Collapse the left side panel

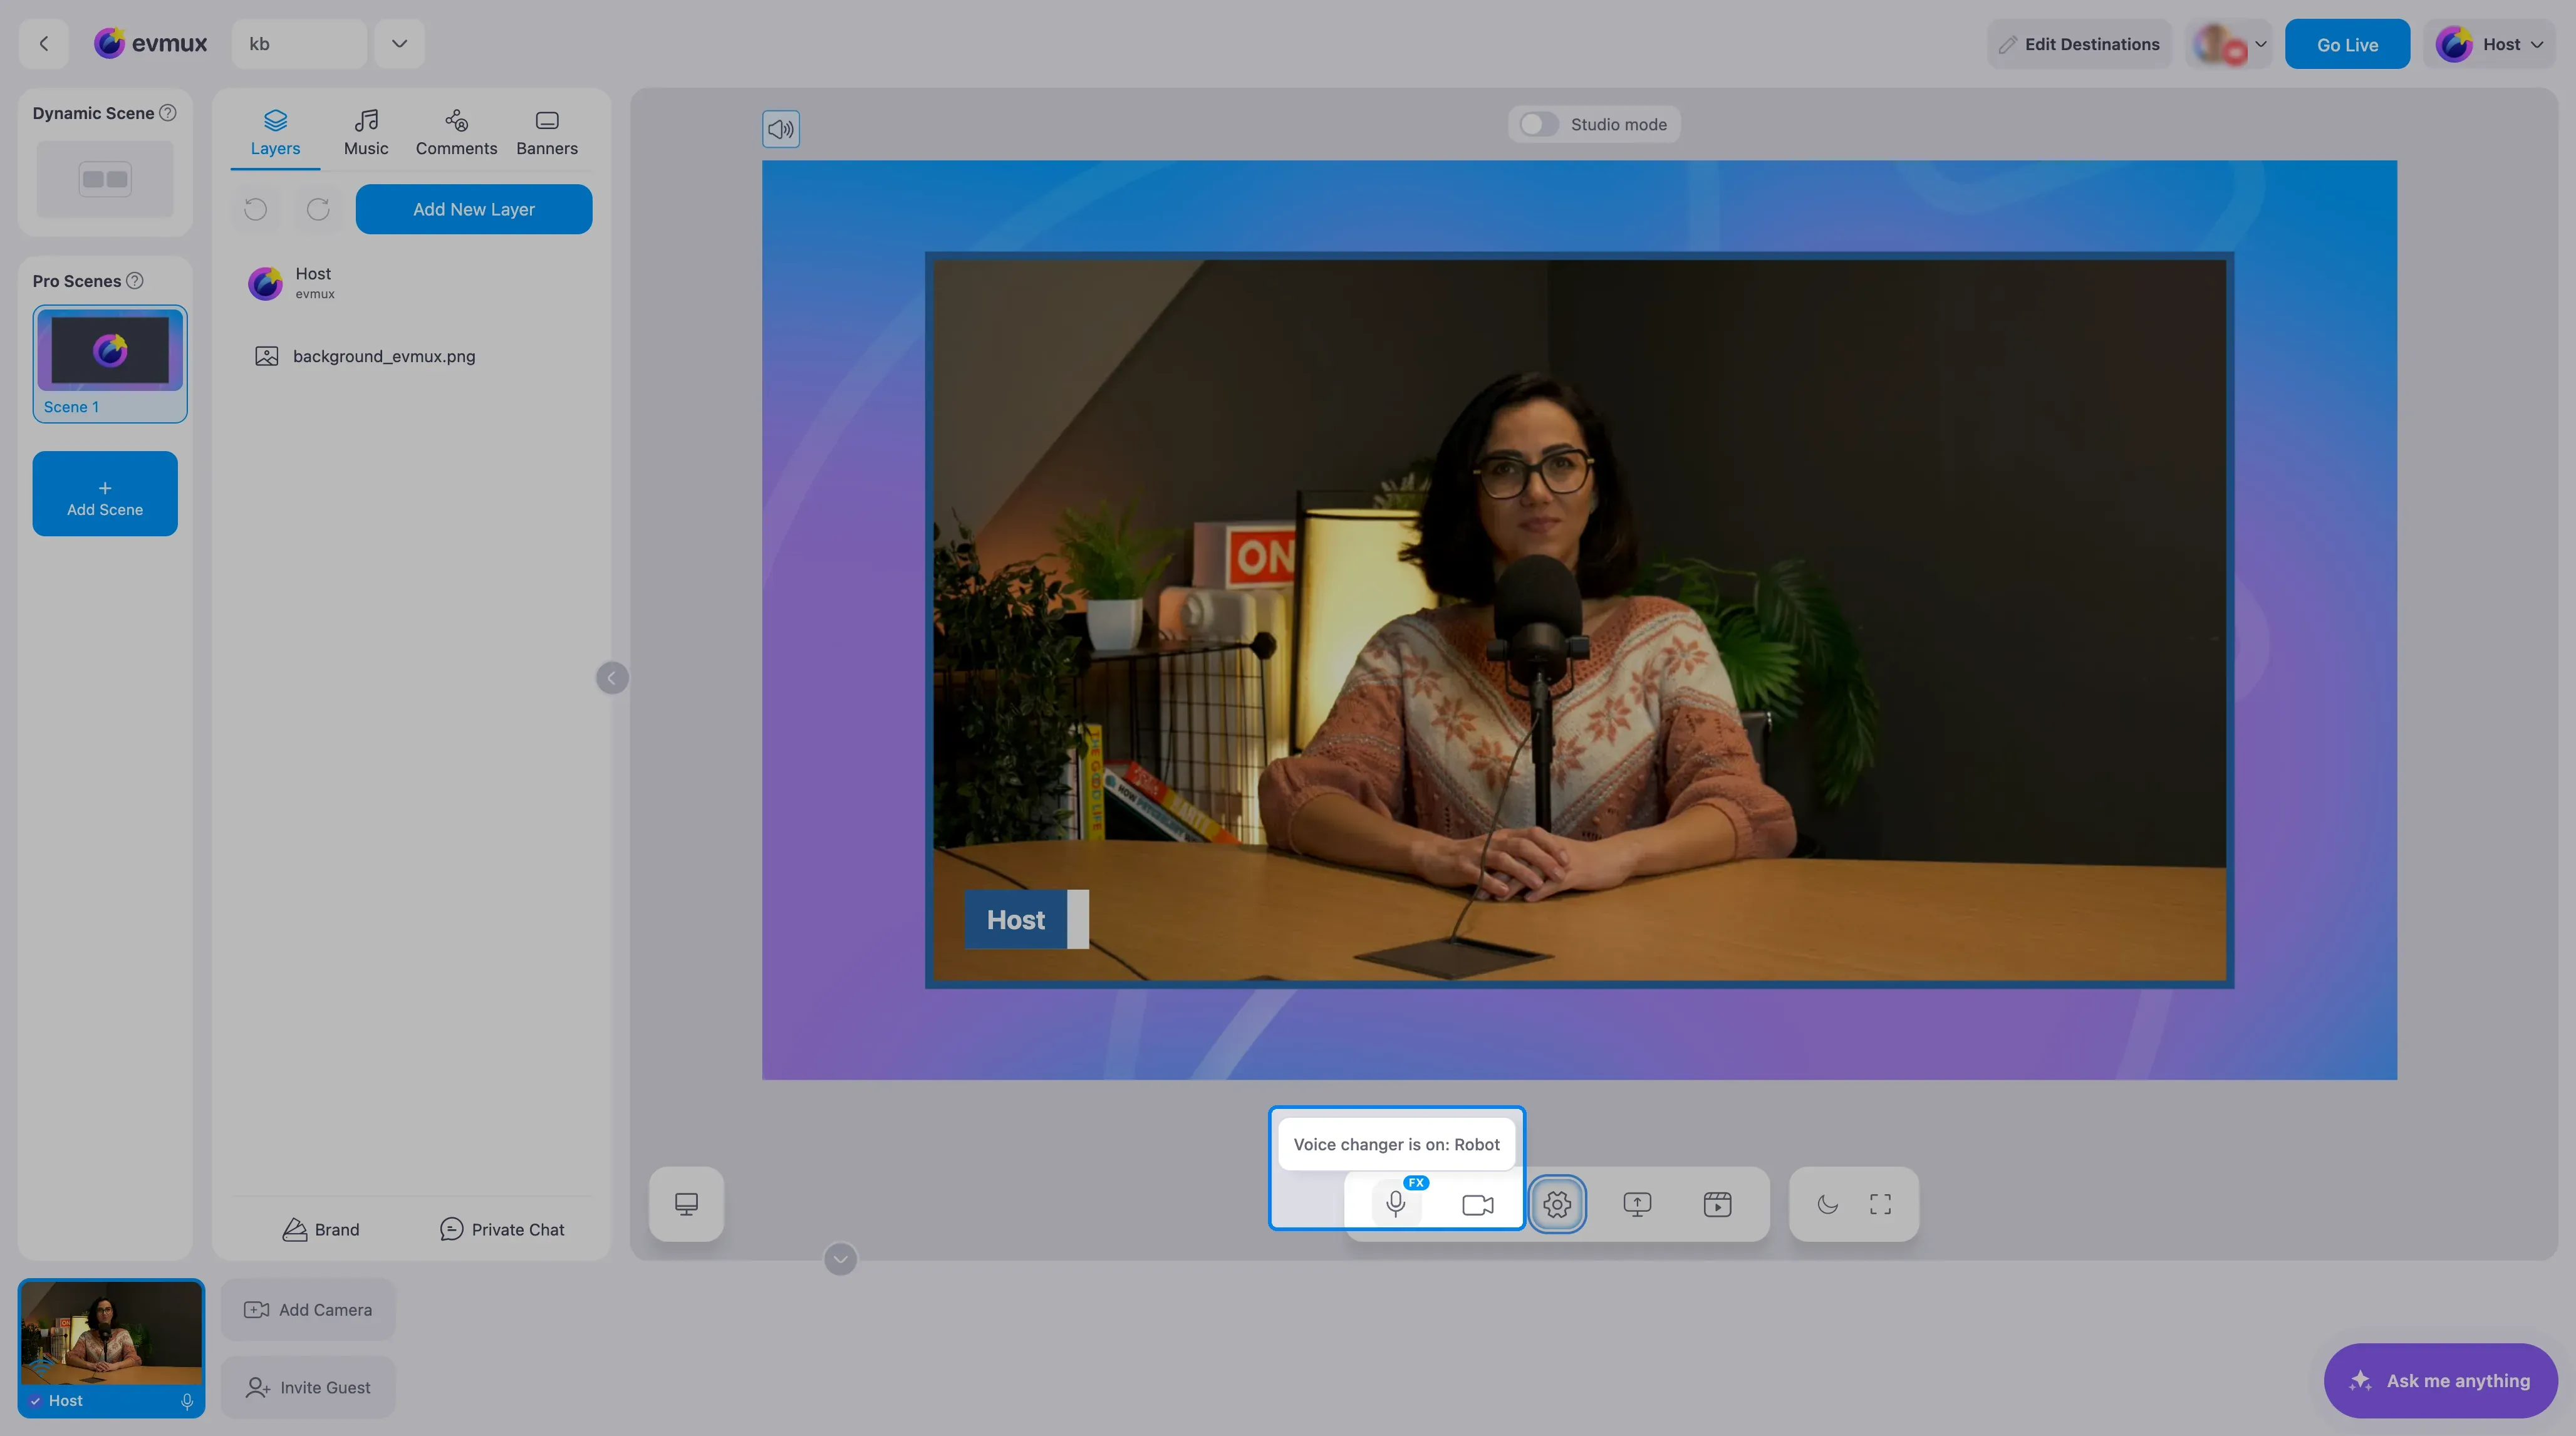pyautogui.click(x=612, y=678)
